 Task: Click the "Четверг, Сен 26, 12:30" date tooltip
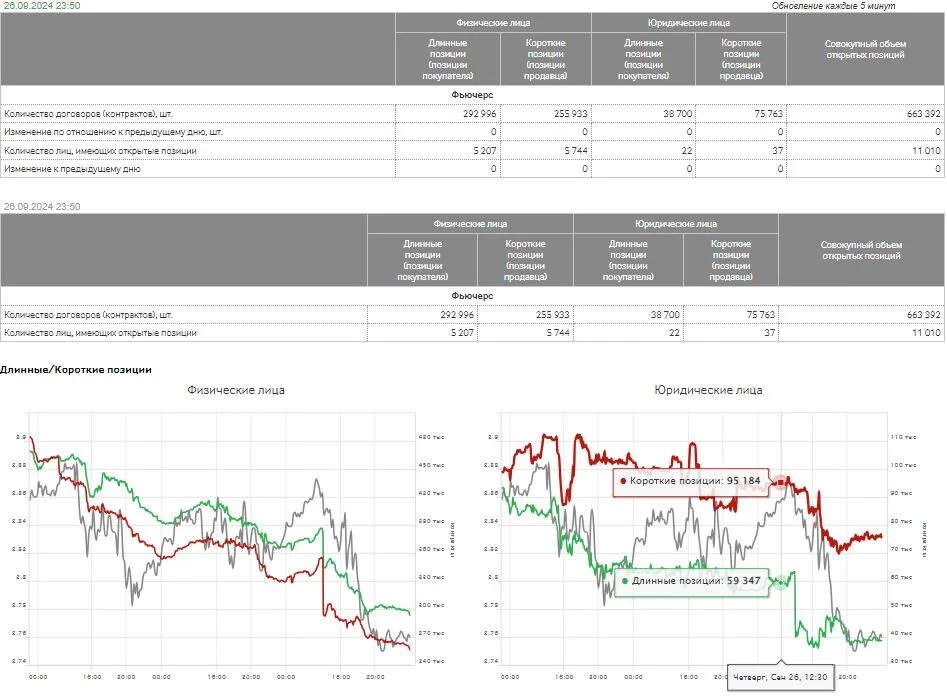(780, 677)
